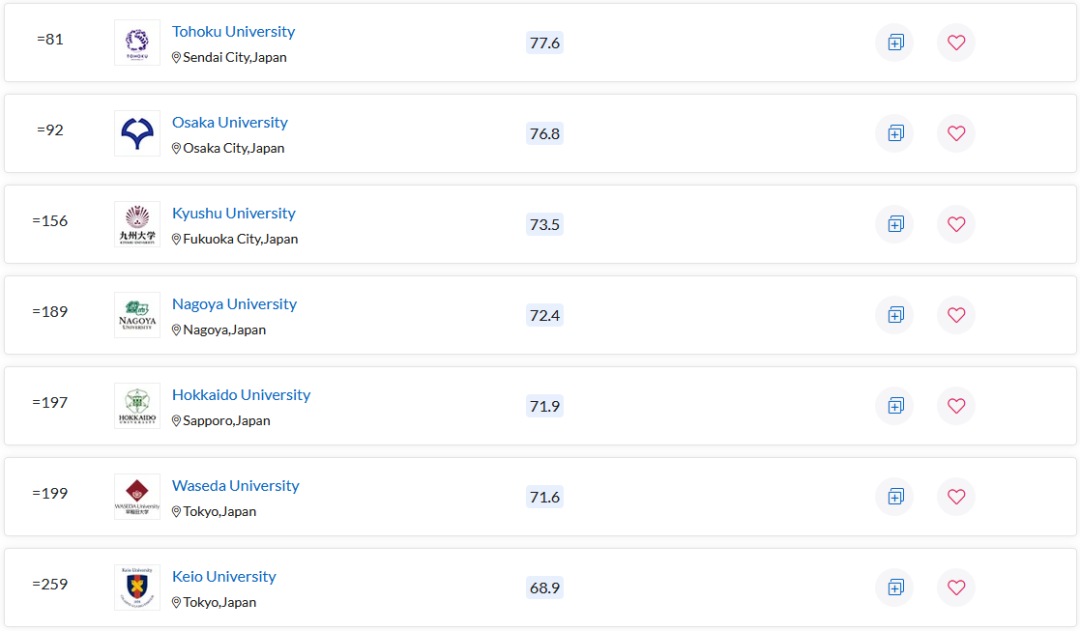Open the Hokkaido University page link

(241, 395)
